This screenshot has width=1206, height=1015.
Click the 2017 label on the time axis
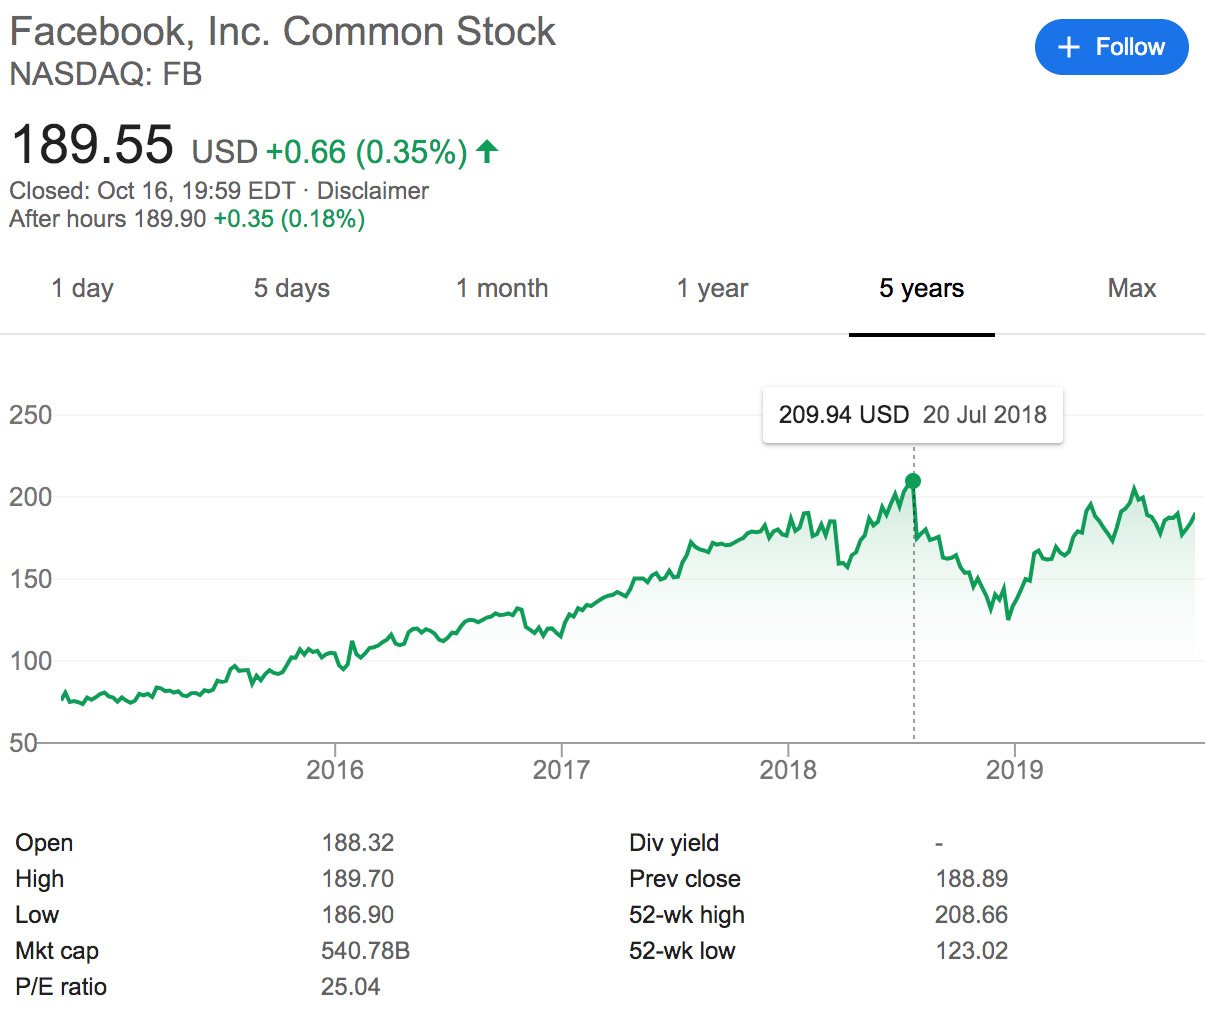[x=561, y=770]
